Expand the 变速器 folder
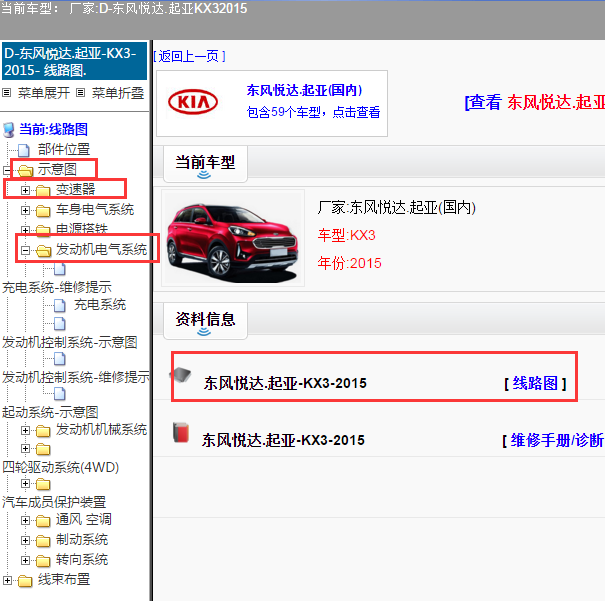Viewport: 605px width, 601px height. pyautogui.click(x=25, y=190)
